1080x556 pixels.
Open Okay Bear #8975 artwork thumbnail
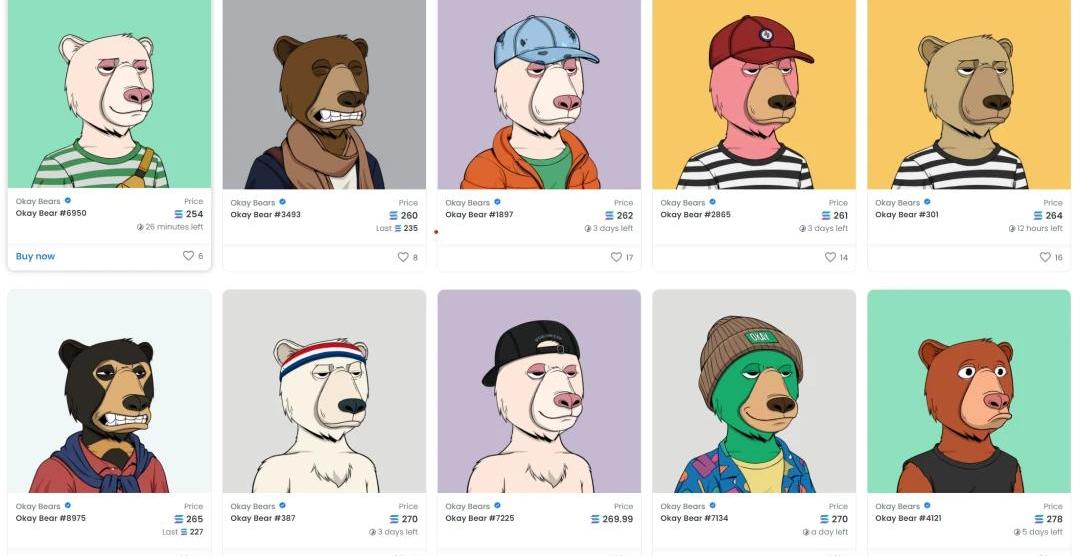(x=110, y=391)
